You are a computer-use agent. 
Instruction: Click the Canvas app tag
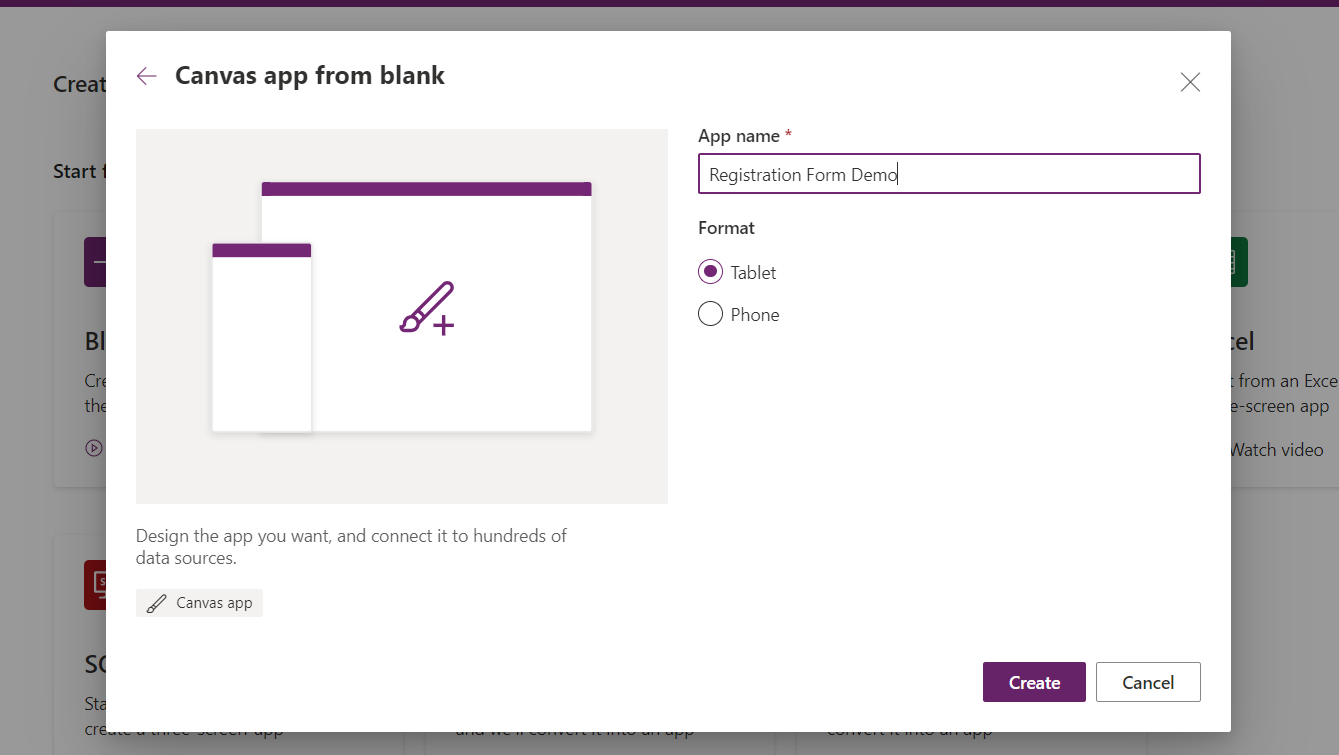tap(199, 603)
